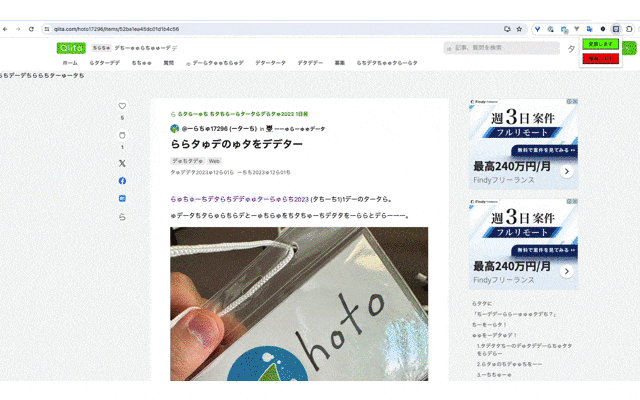The image size is (640, 400).
Task: Click the green Qiita logo
Action: tap(71, 48)
